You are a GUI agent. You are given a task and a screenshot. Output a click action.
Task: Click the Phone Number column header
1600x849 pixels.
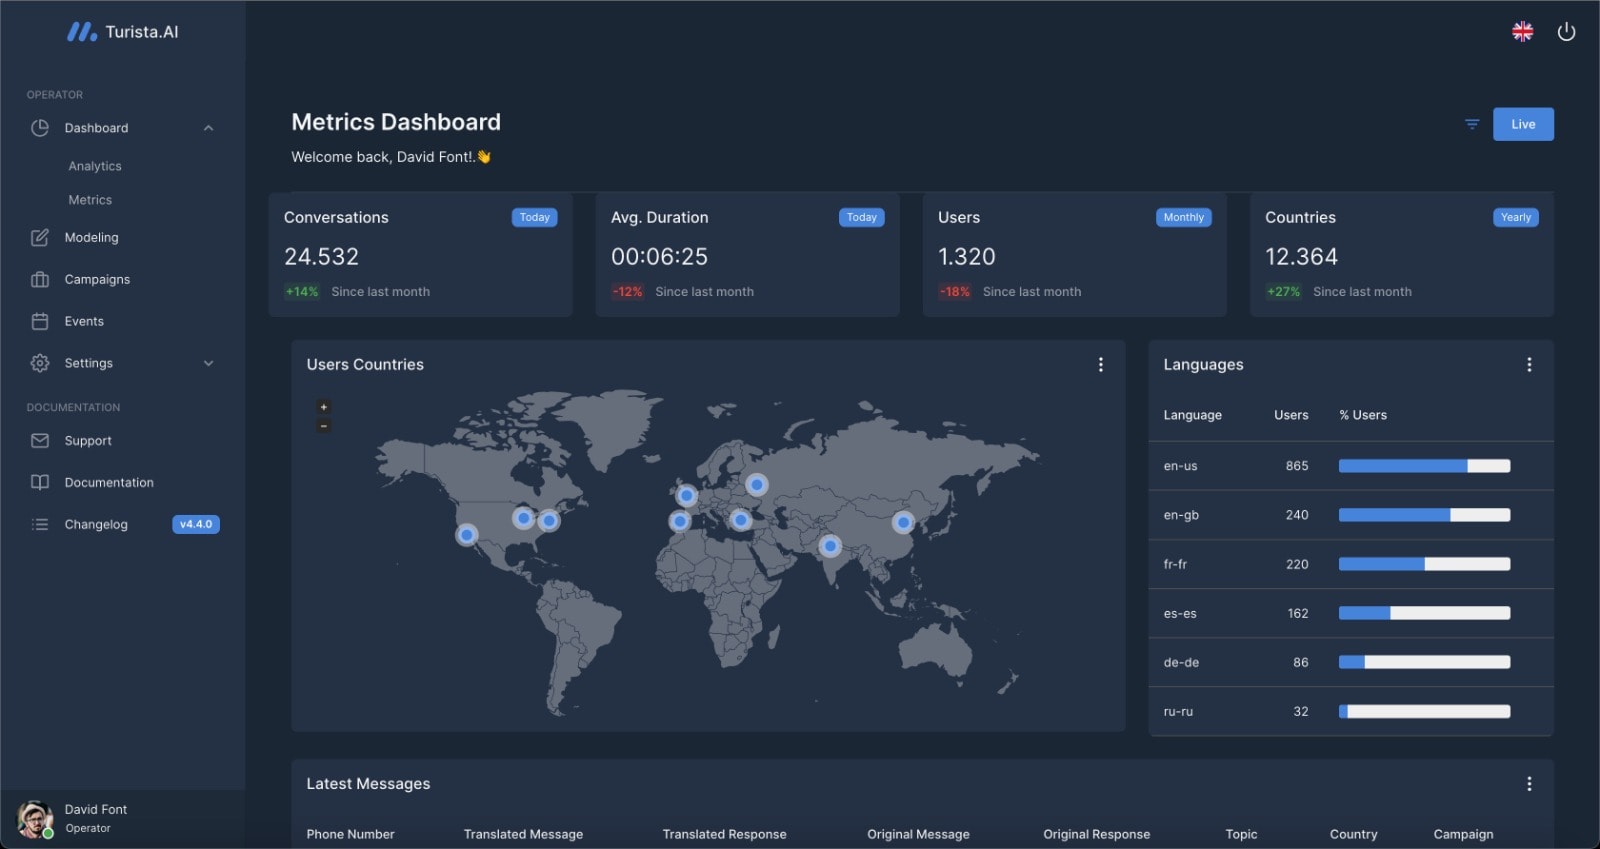[350, 834]
